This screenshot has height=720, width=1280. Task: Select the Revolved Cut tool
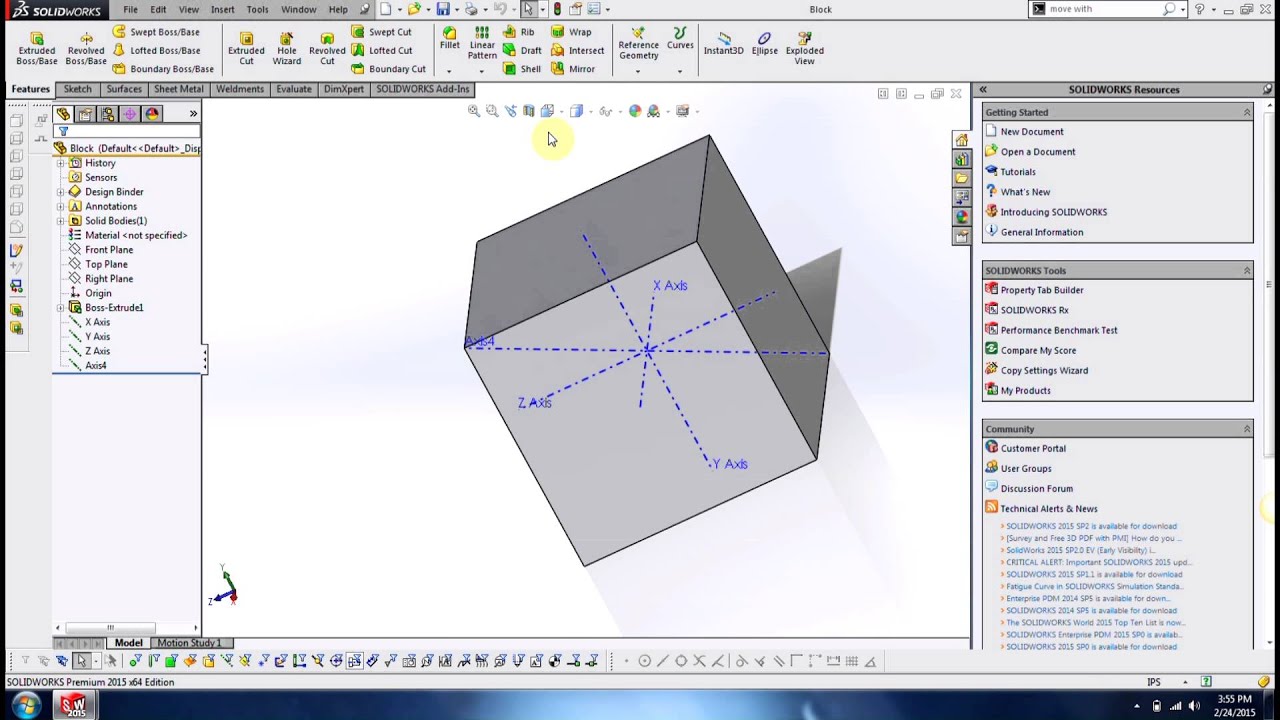[327, 47]
